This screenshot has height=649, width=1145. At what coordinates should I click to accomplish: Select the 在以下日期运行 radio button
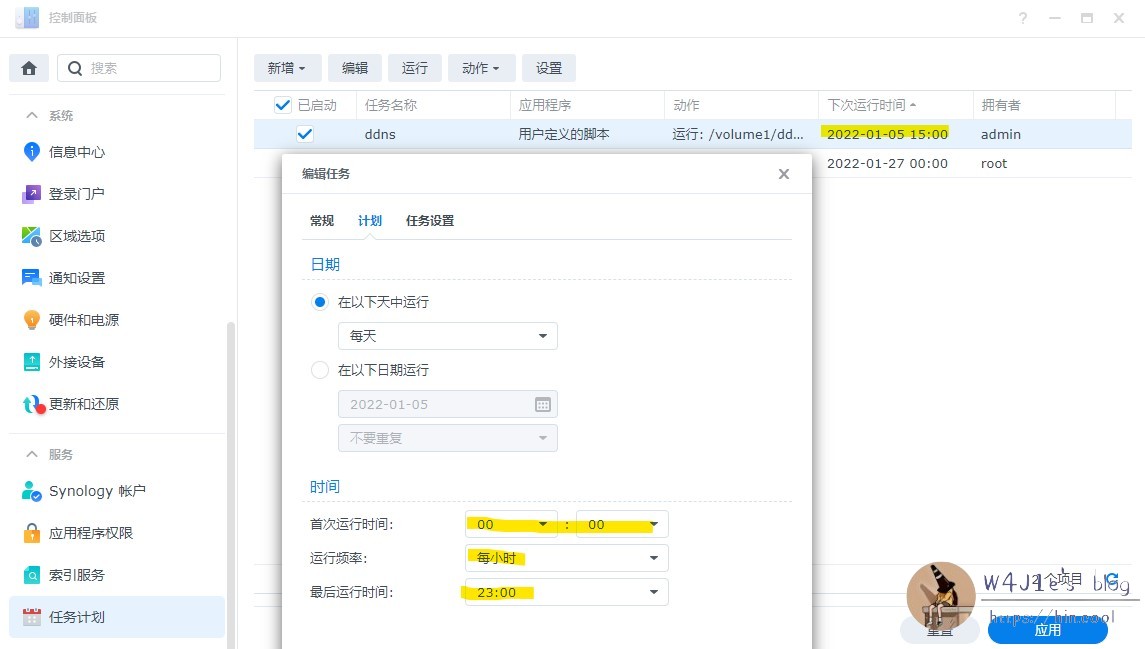320,370
